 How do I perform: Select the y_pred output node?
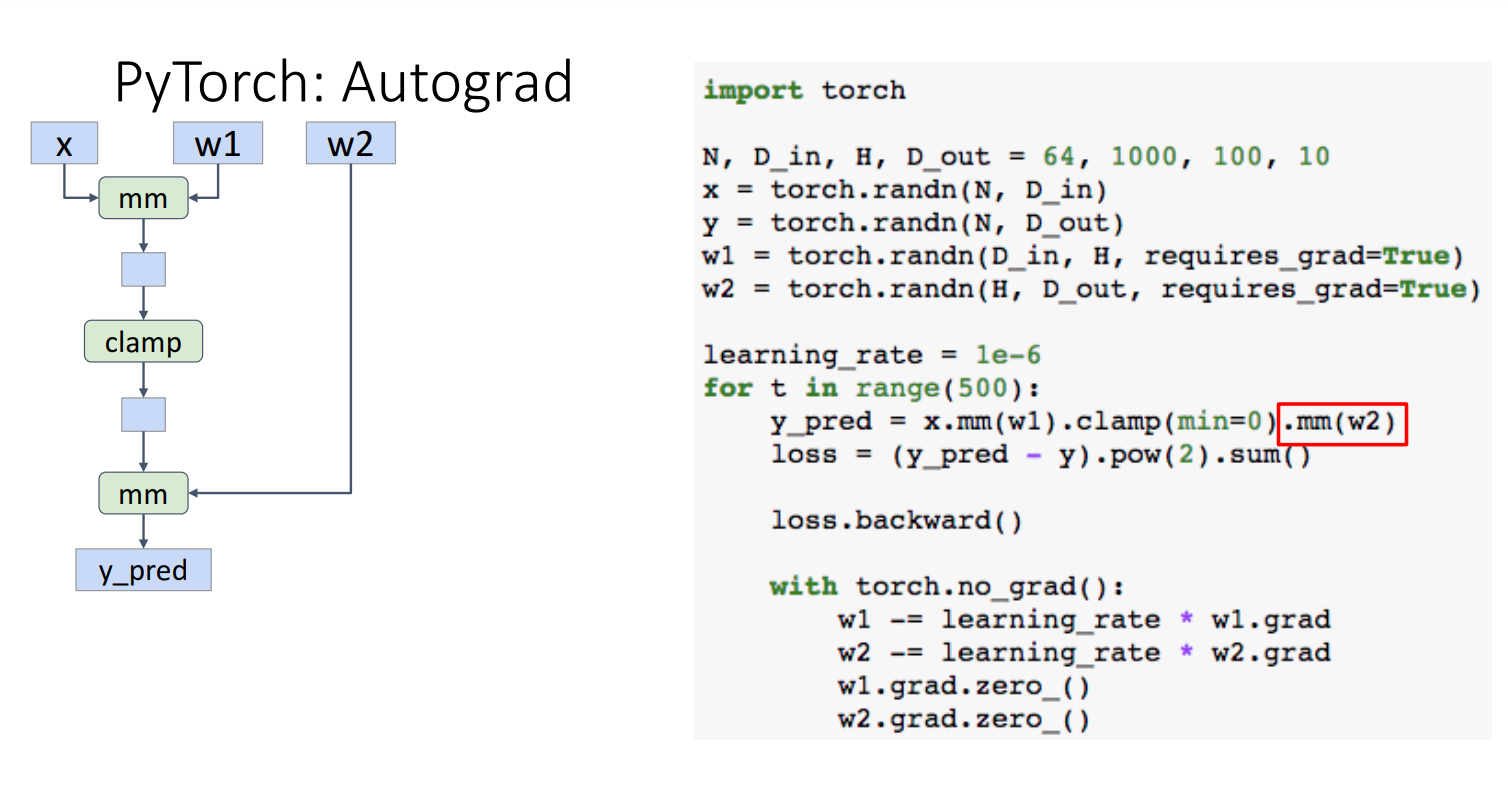pos(143,570)
